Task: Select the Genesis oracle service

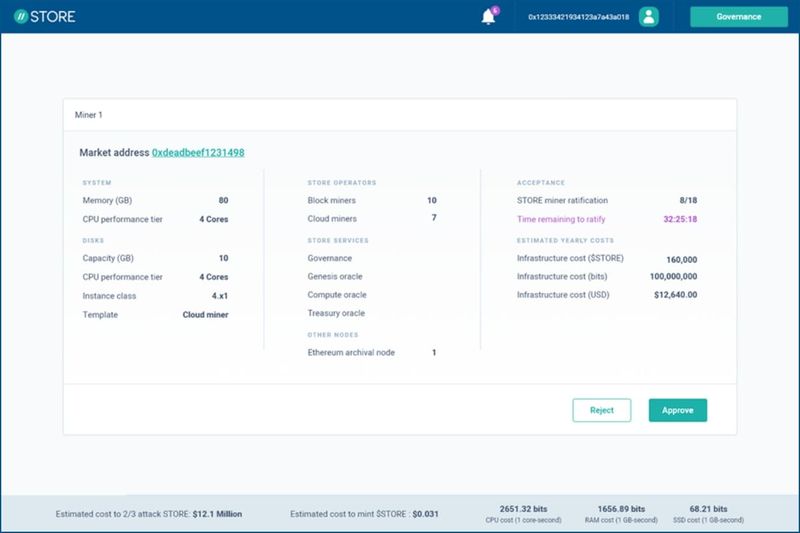Action: point(335,276)
